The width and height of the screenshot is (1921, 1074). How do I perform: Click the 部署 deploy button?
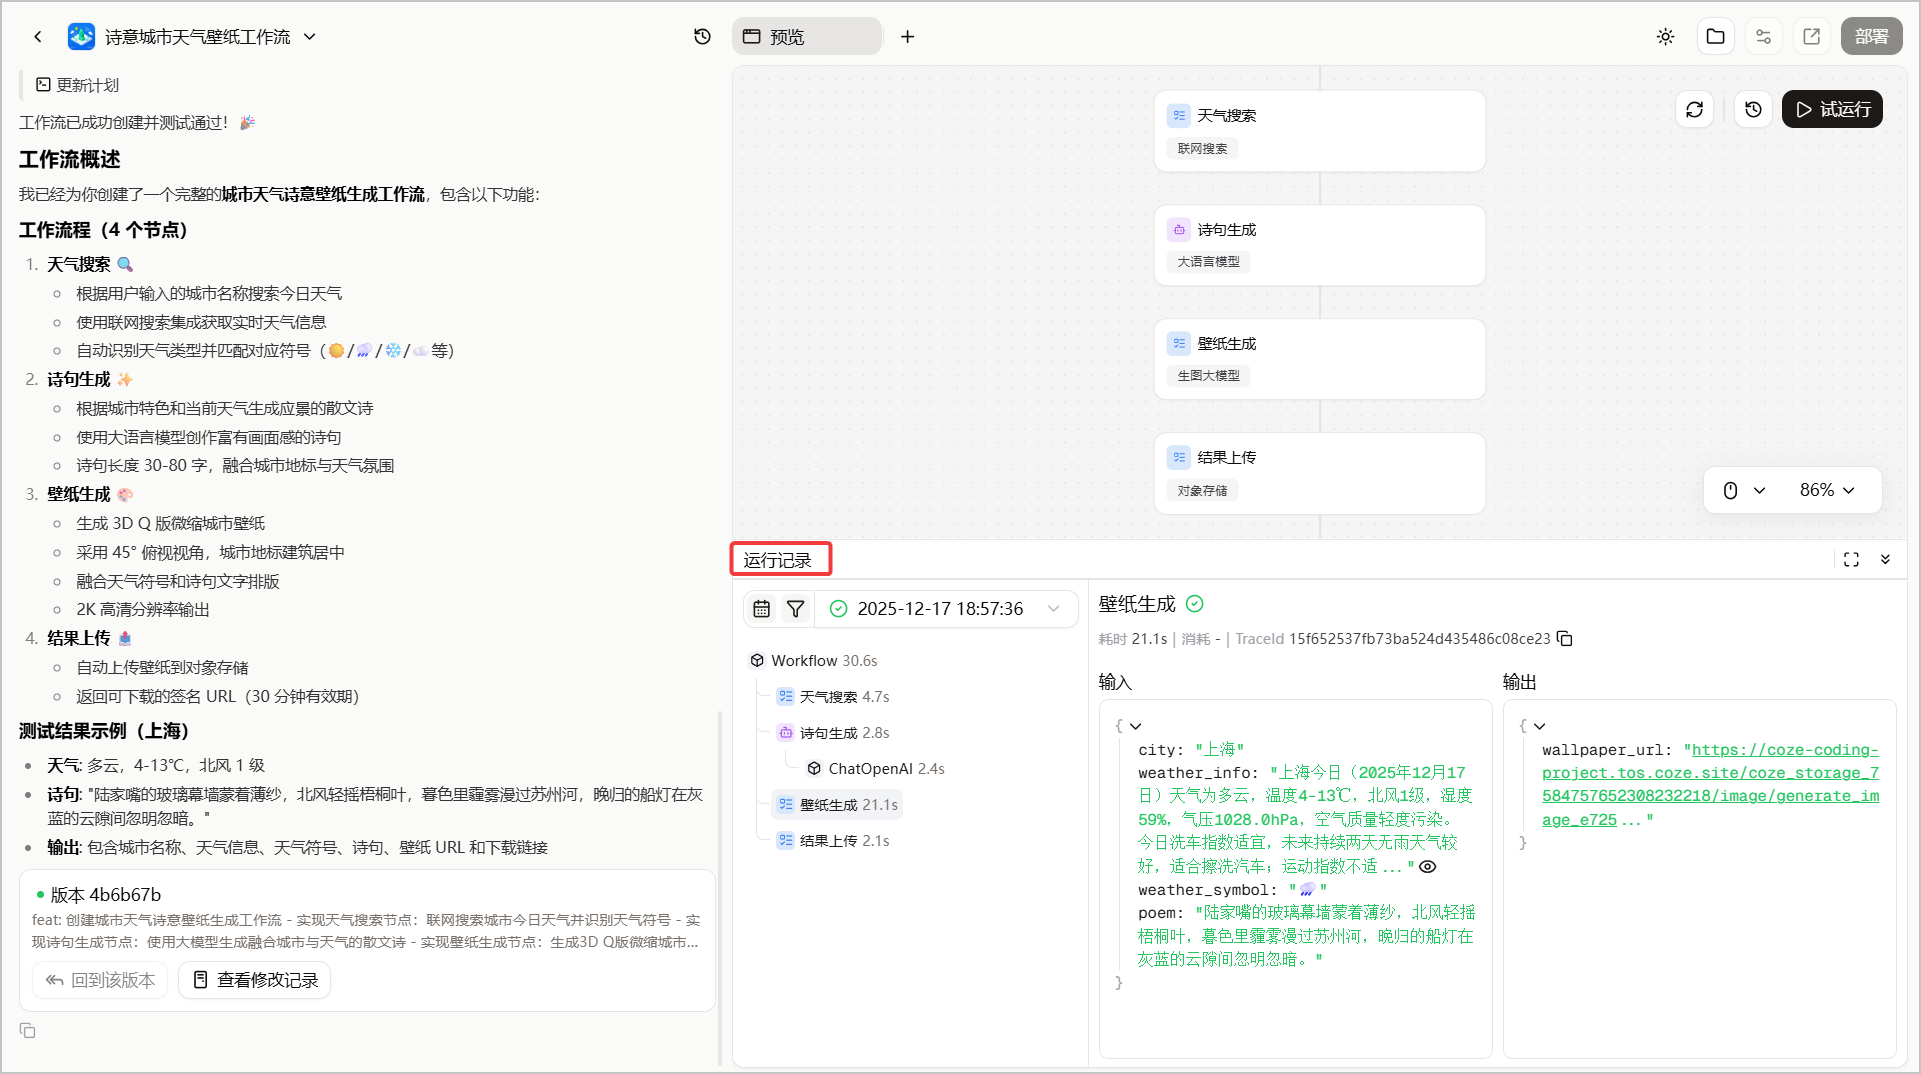click(1872, 37)
